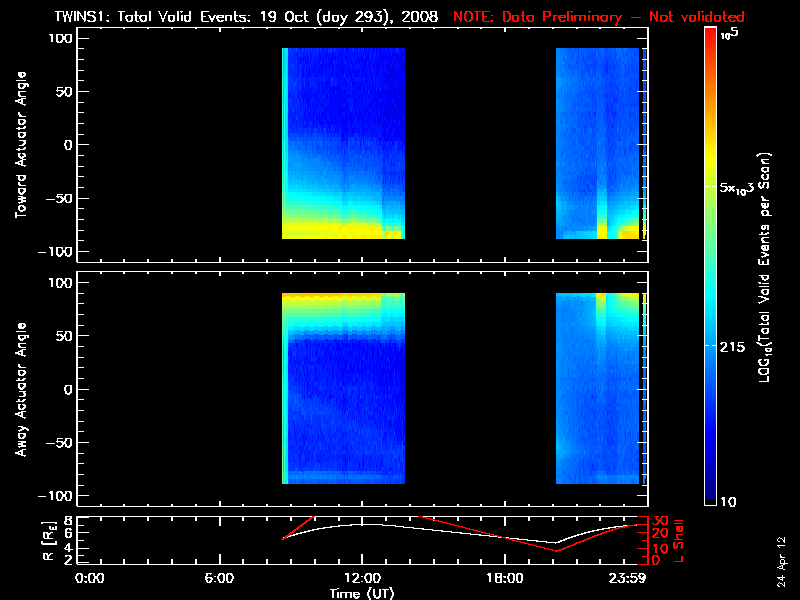Click the 18:00 tick label on the time axis

pos(504,578)
